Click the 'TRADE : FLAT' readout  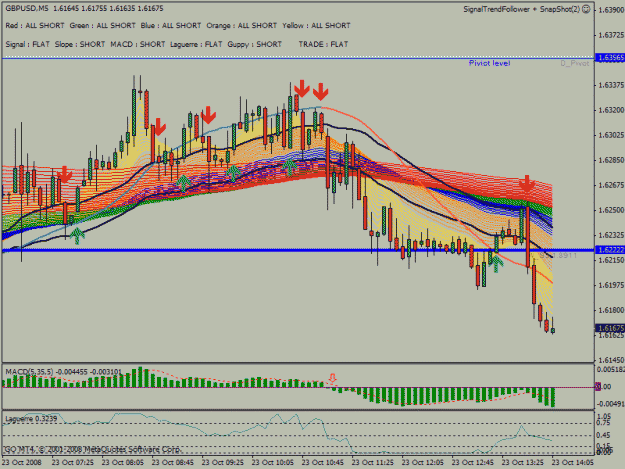(323, 44)
